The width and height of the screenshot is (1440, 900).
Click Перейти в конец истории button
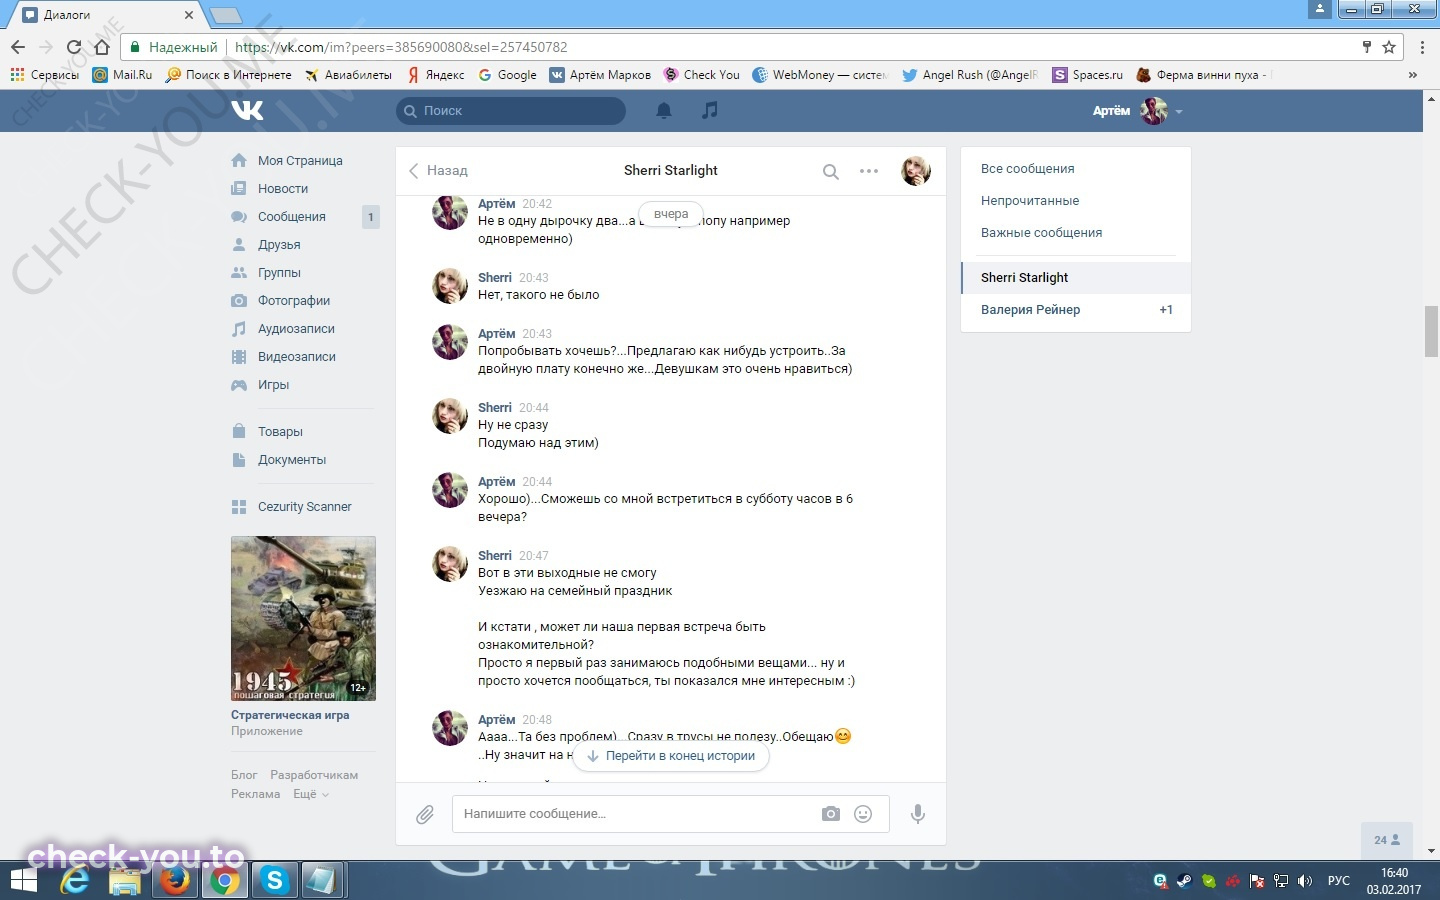(x=671, y=756)
